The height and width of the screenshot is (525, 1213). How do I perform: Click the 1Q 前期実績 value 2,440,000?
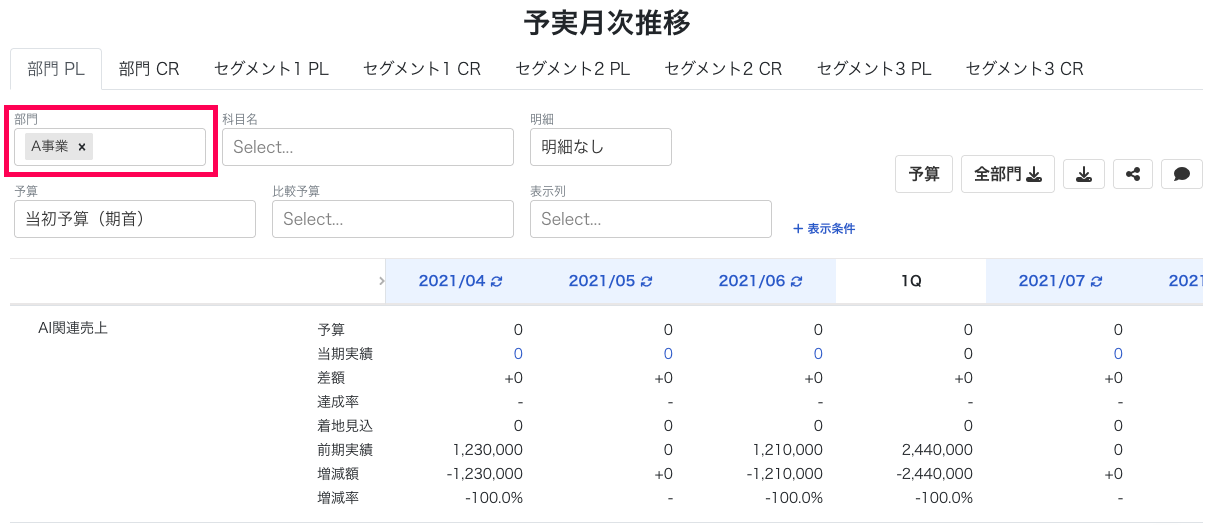point(937,450)
